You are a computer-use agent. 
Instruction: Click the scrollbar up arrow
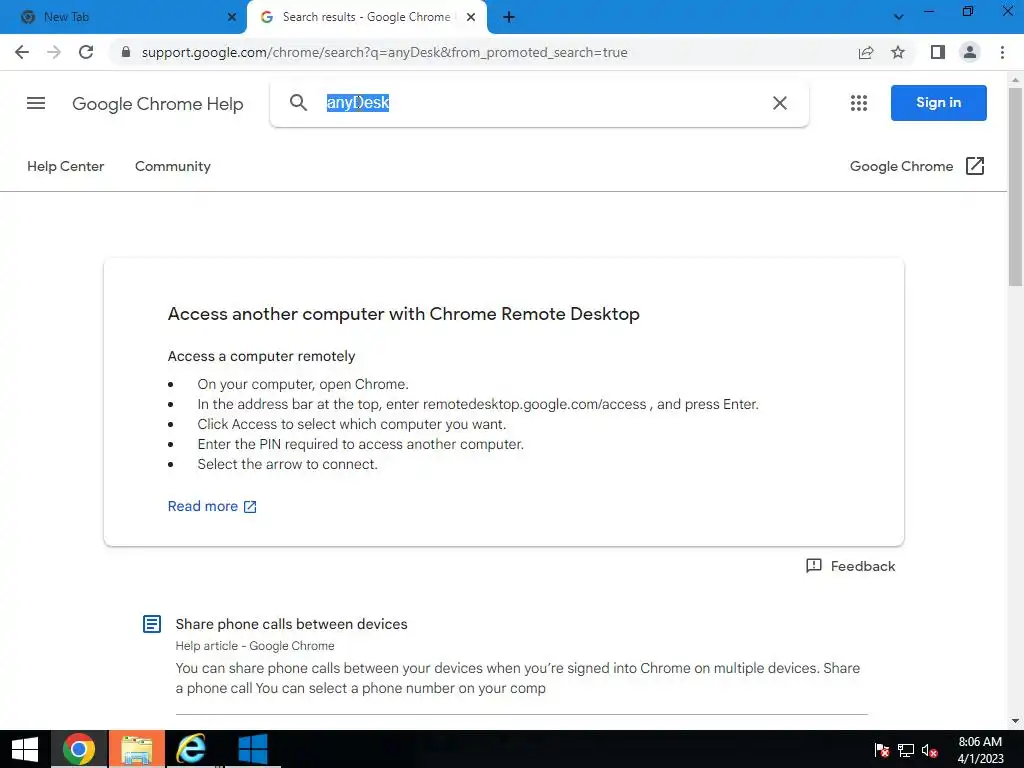click(1016, 80)
